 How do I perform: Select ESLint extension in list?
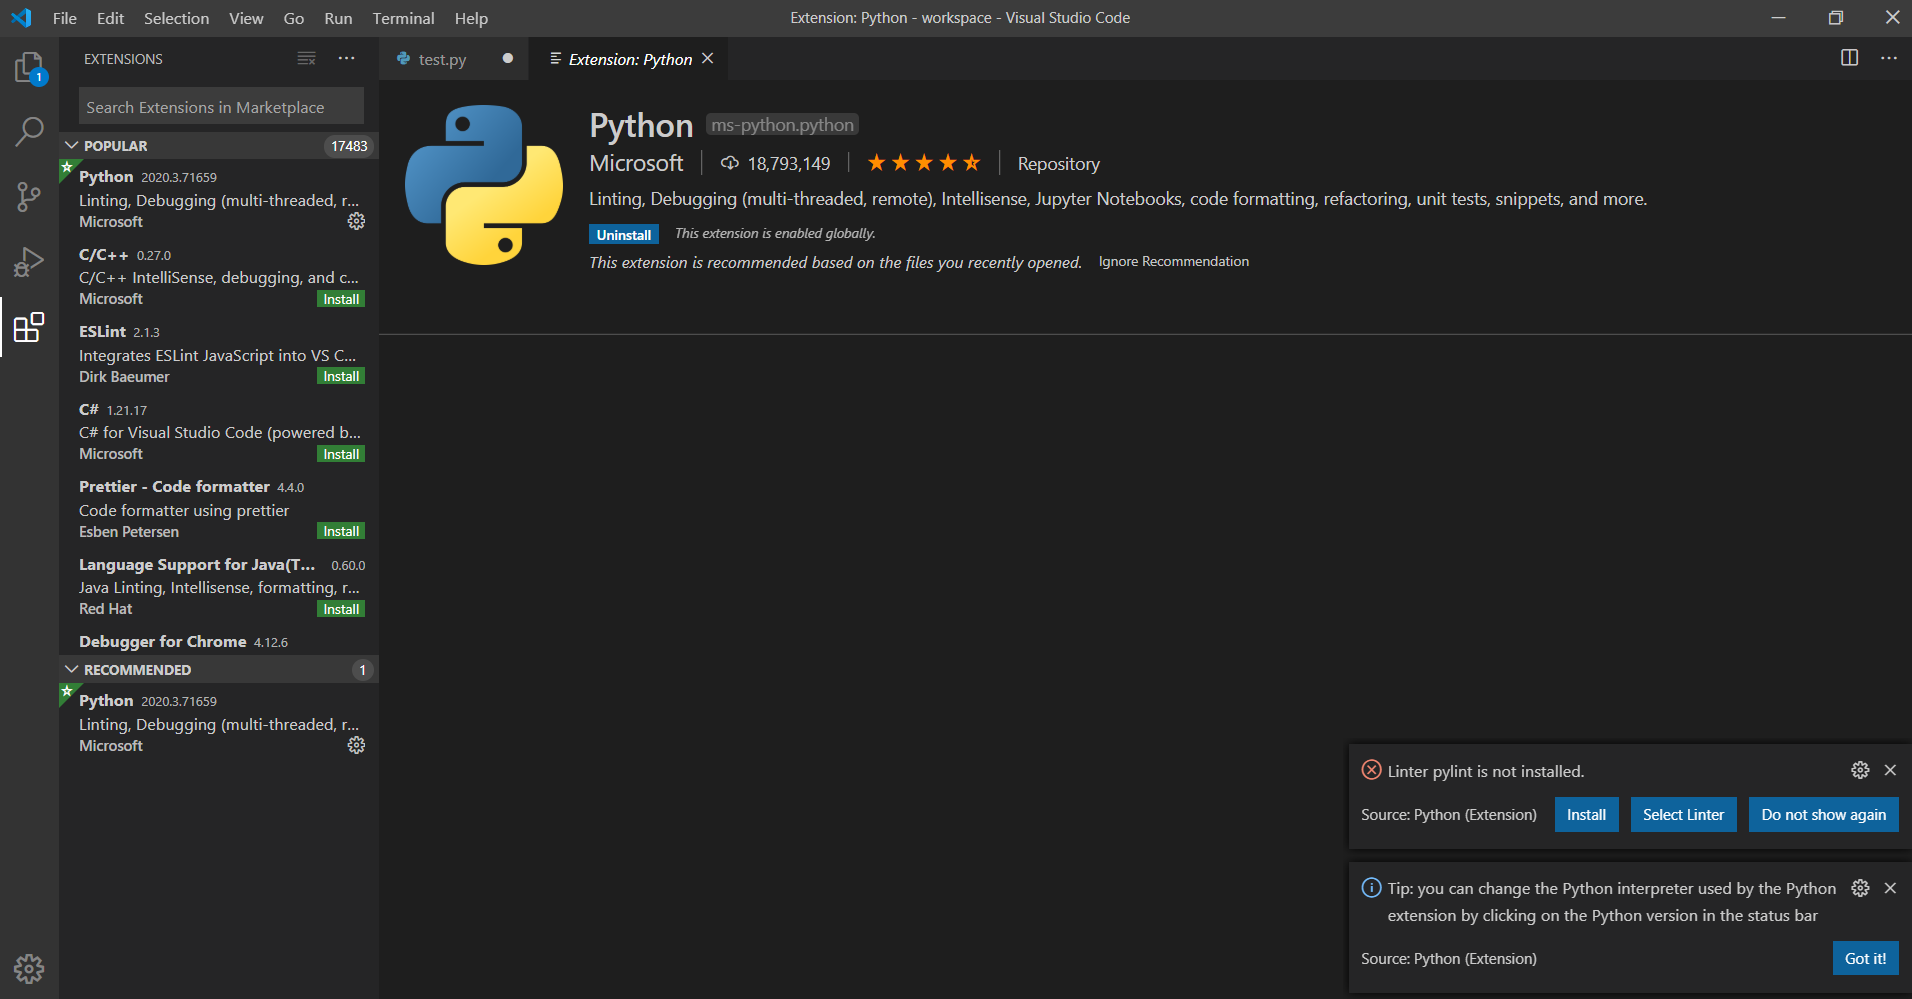point(219,353)
